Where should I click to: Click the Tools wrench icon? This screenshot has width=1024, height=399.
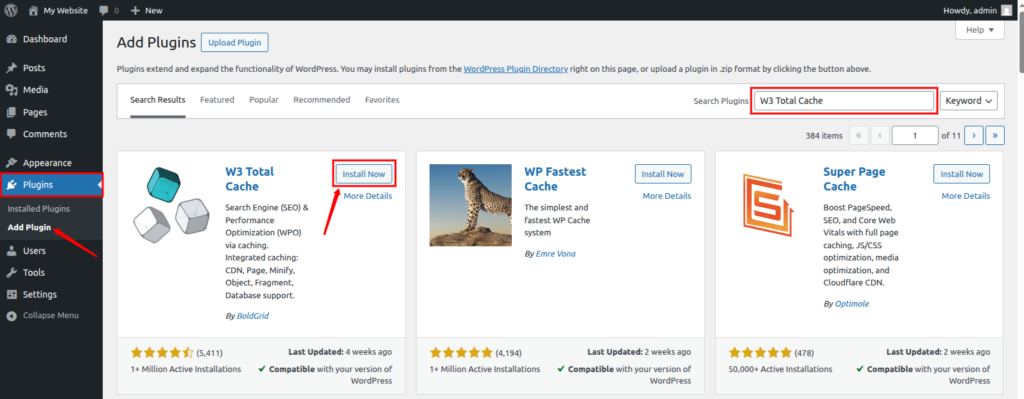pos(11,272)
